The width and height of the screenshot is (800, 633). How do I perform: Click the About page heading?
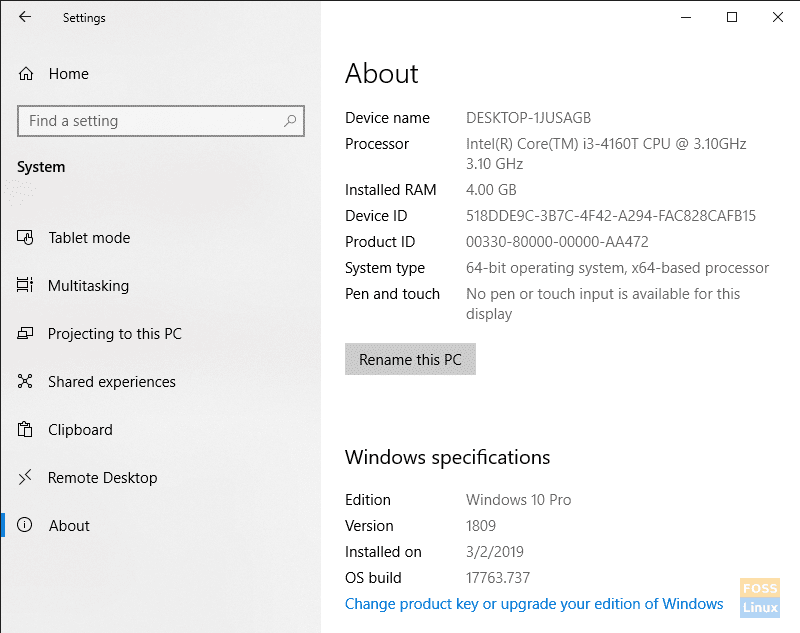382,73
